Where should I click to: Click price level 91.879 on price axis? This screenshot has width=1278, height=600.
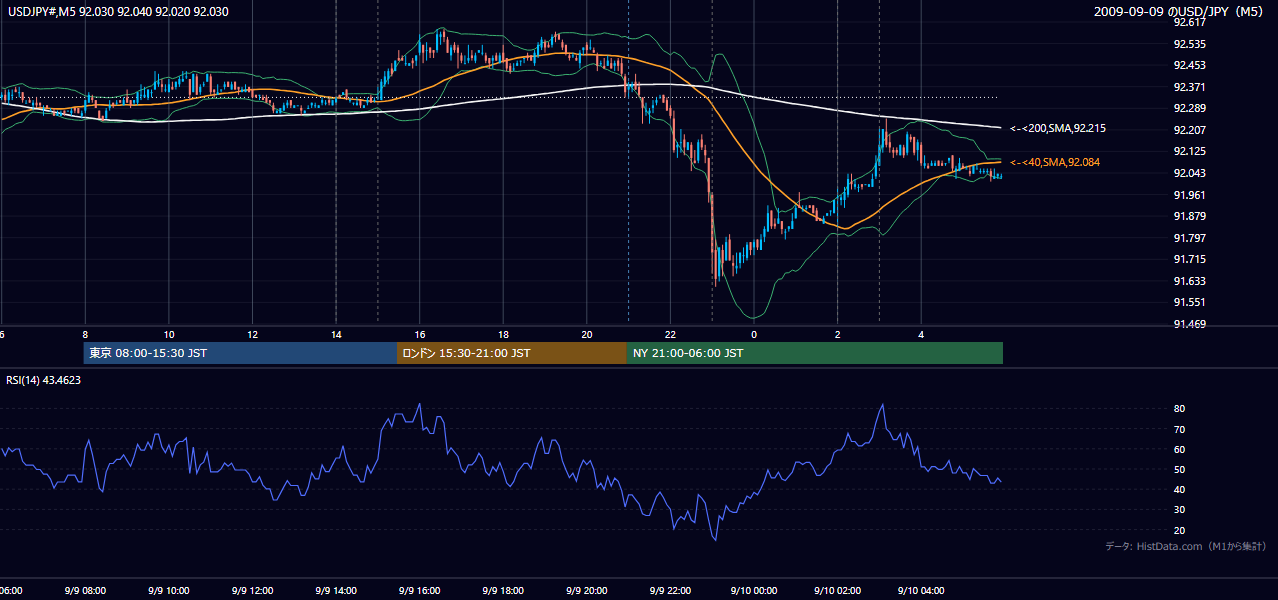1189,216
